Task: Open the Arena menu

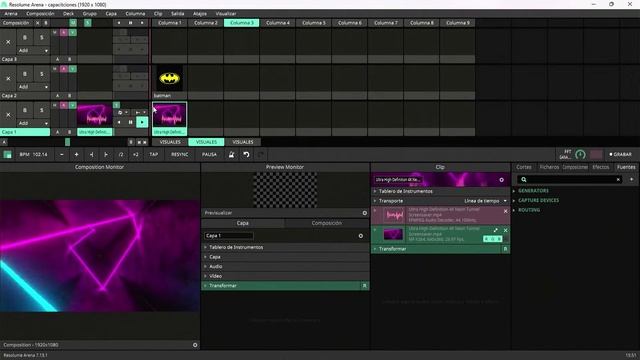Action: click(x=11, y=13)
